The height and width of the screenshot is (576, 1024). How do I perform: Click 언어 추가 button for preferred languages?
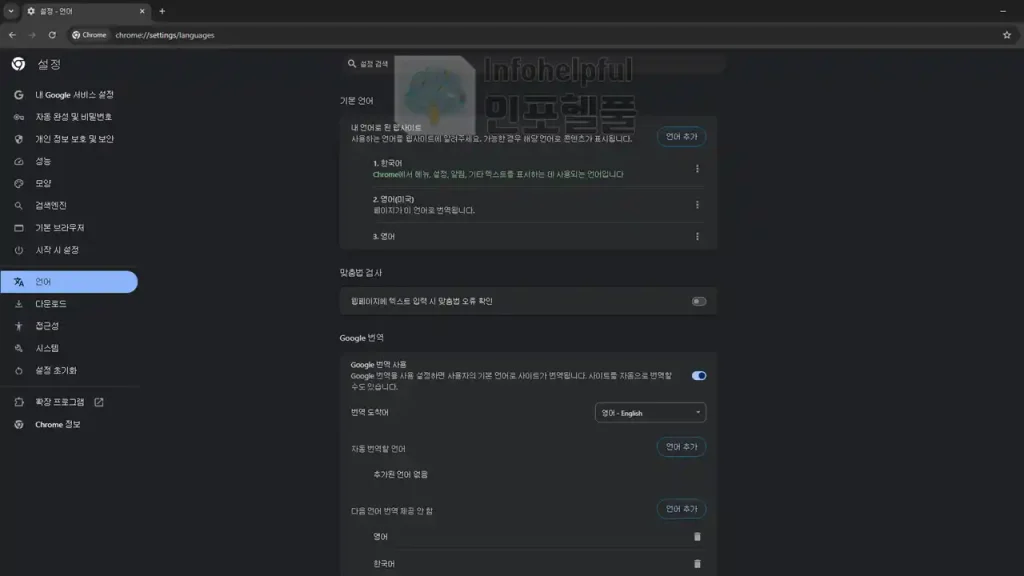tap(681, 136)
